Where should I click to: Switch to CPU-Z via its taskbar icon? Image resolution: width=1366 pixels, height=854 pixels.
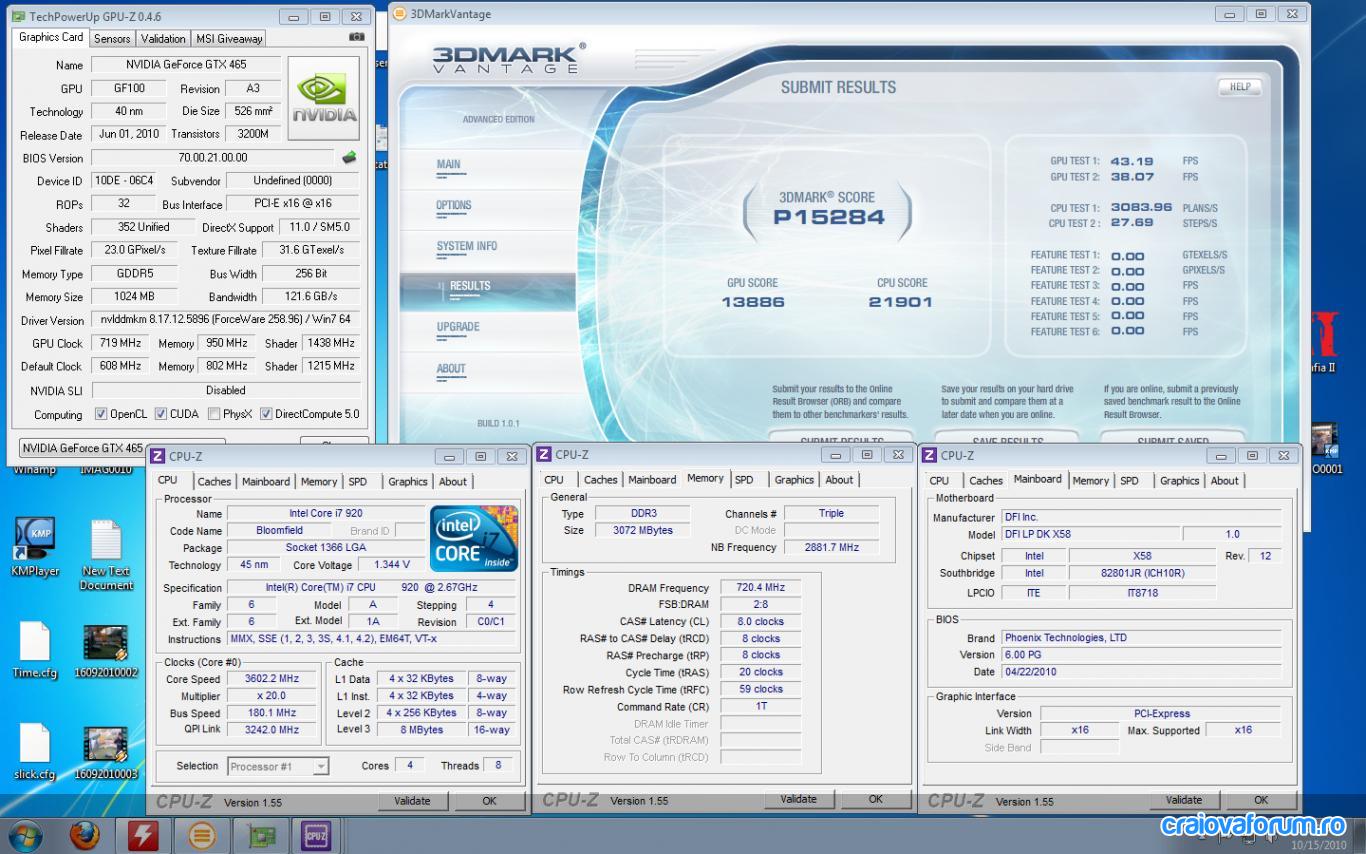[x=318, y=835]
